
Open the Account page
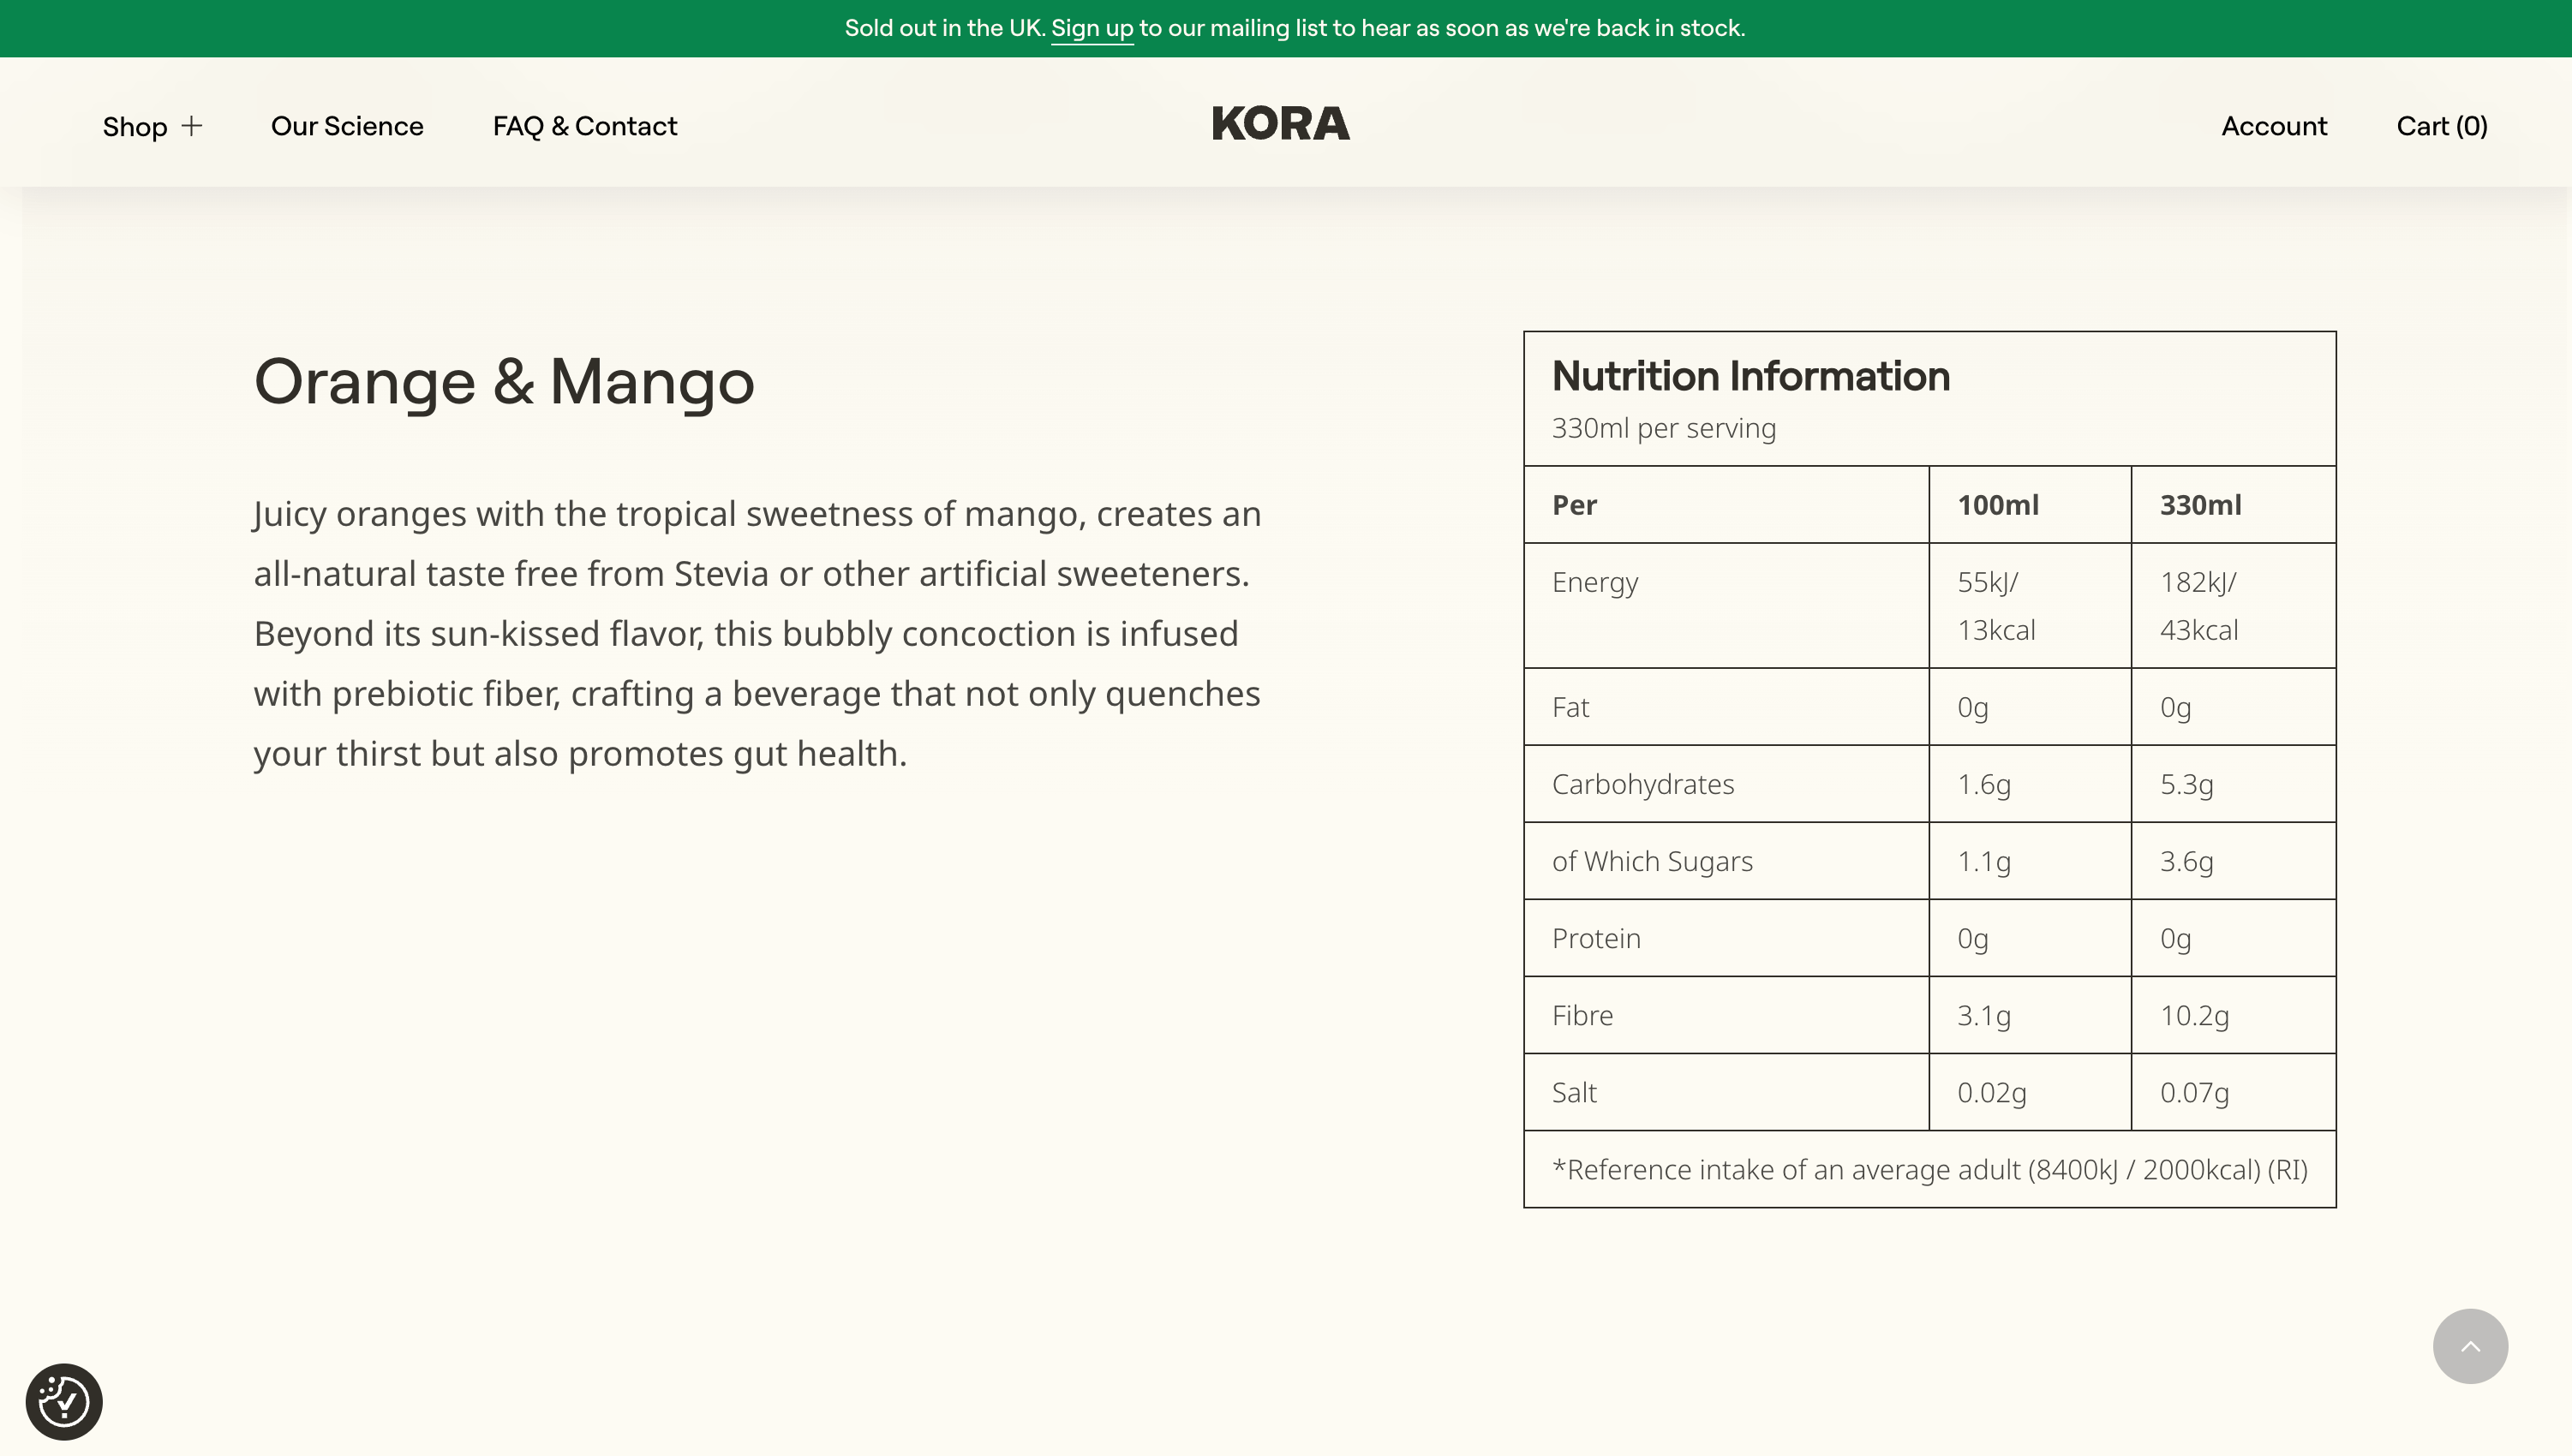[2274, 126]
